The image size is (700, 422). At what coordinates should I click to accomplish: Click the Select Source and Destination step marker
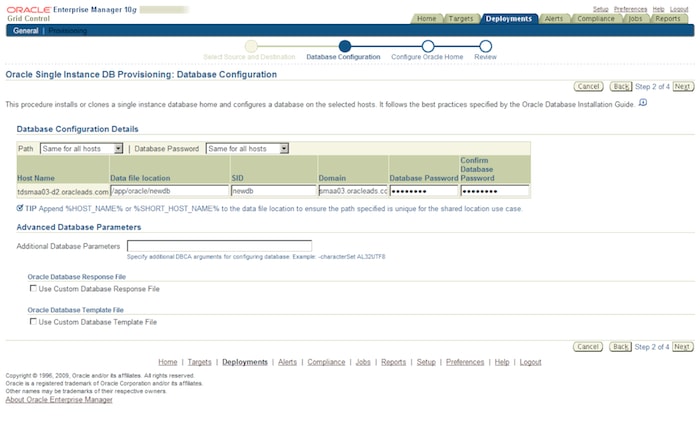pos(251,46)
